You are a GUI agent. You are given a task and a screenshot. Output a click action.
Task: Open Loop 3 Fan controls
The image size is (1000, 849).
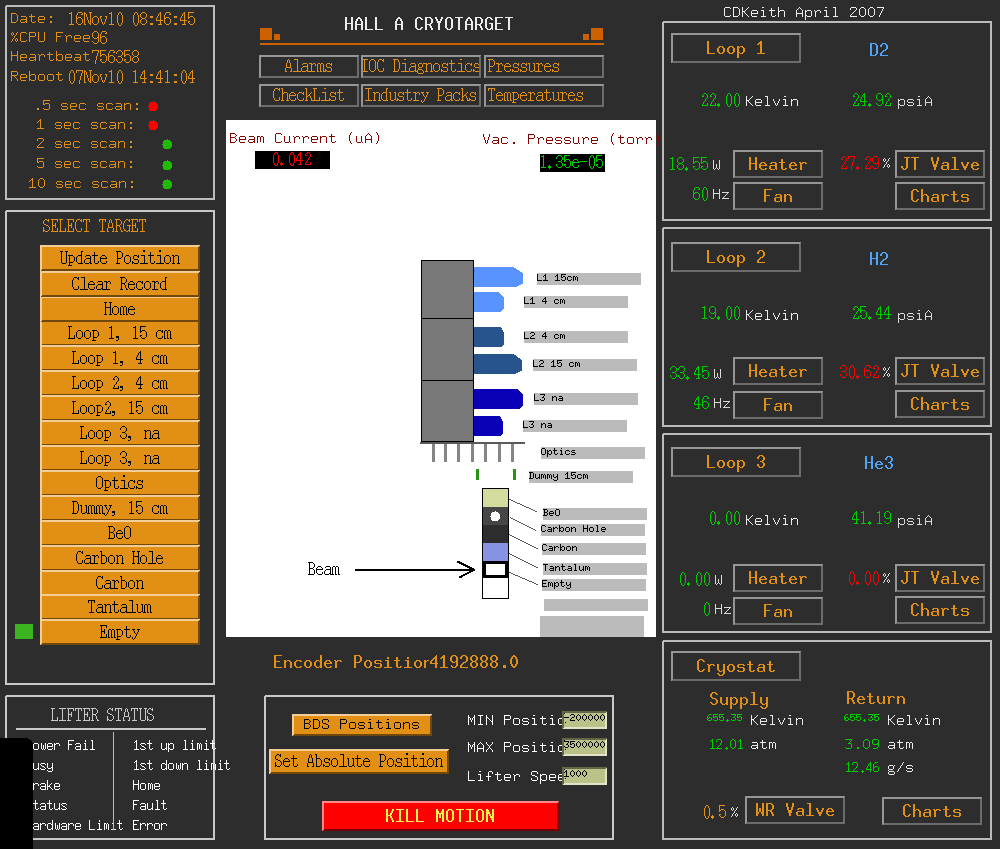(x=777, y=611)
